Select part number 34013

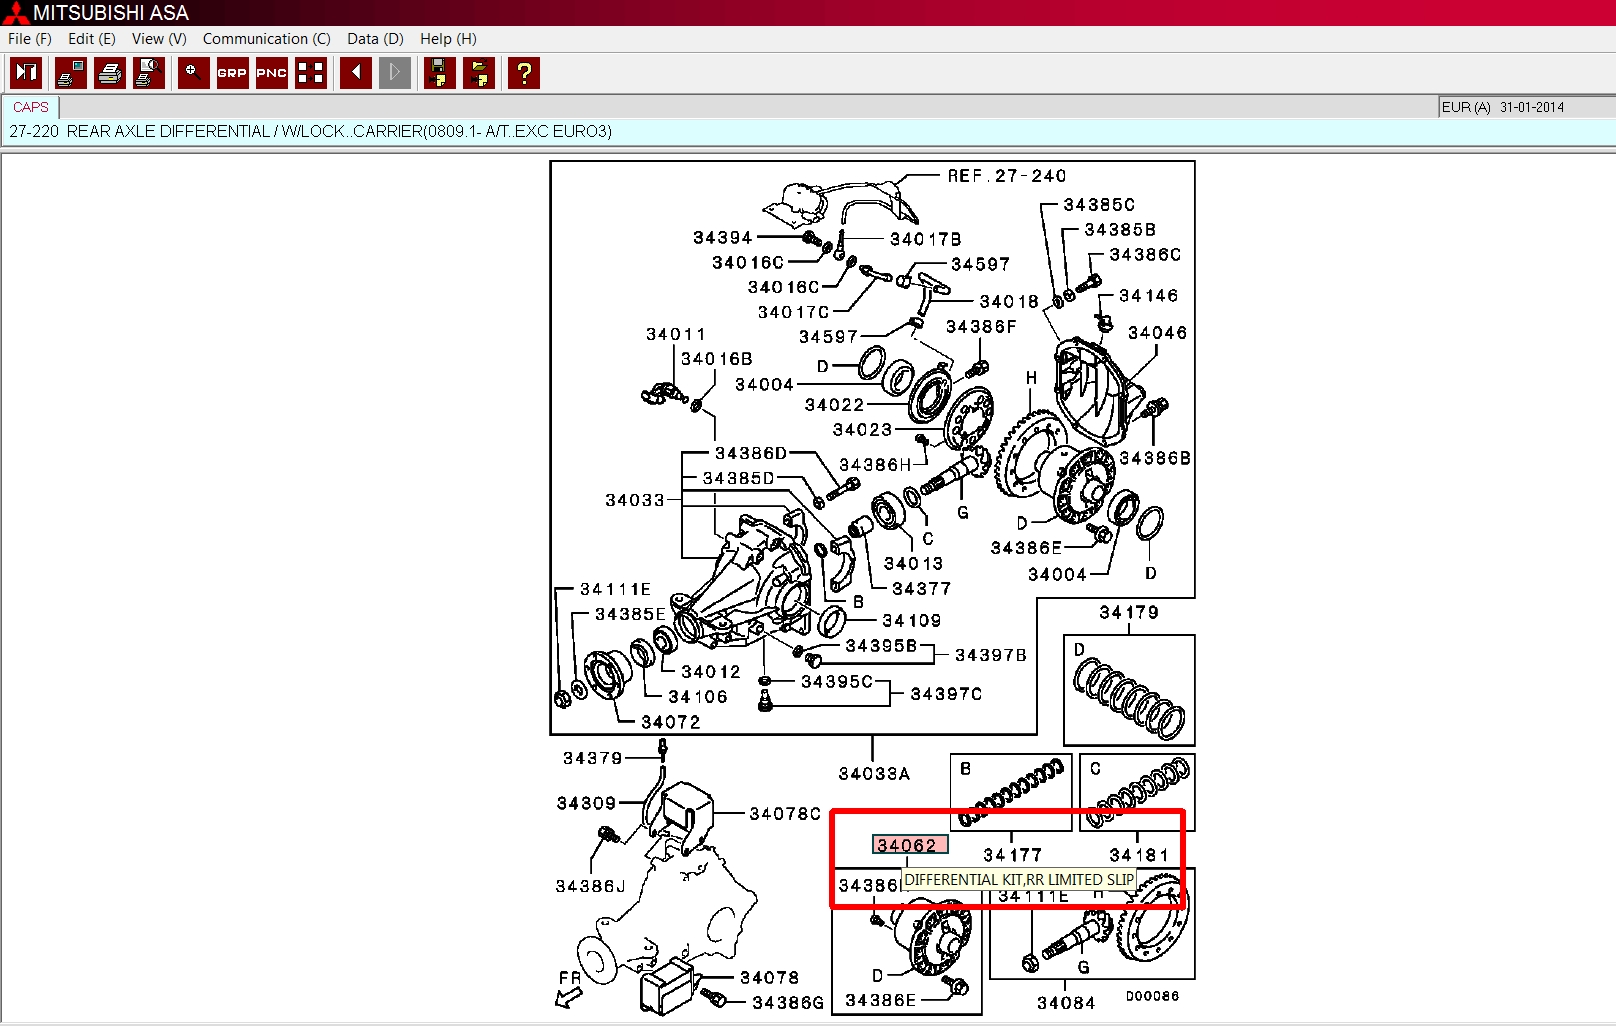pyautogui.click(x=913, y=564)
